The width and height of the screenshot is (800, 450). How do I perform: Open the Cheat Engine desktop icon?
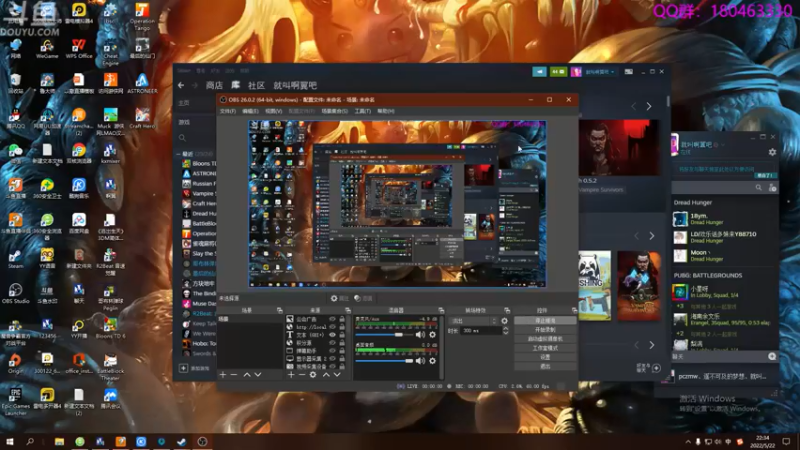(110, 52)
